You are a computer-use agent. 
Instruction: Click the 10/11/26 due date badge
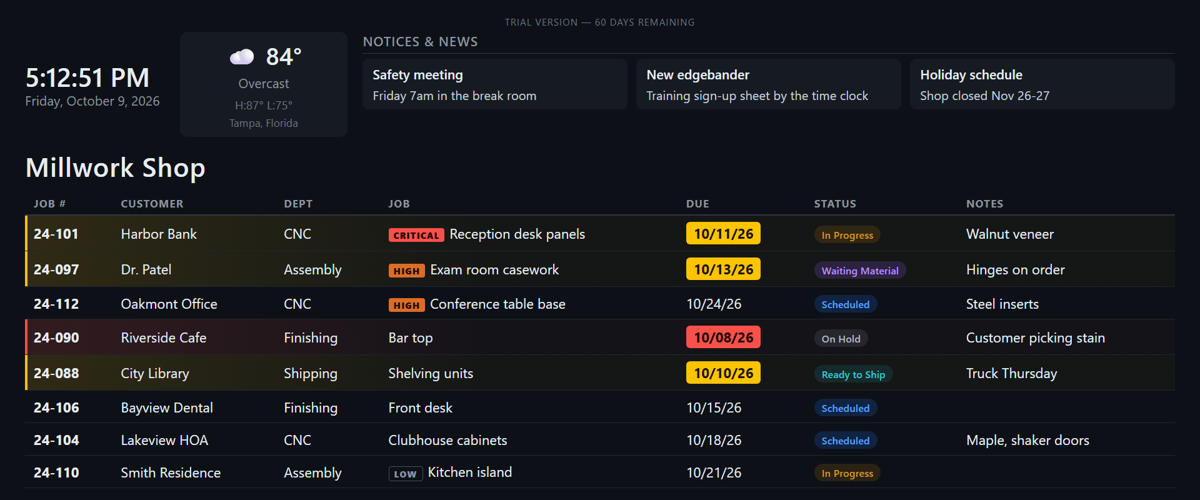pos(723,234)
